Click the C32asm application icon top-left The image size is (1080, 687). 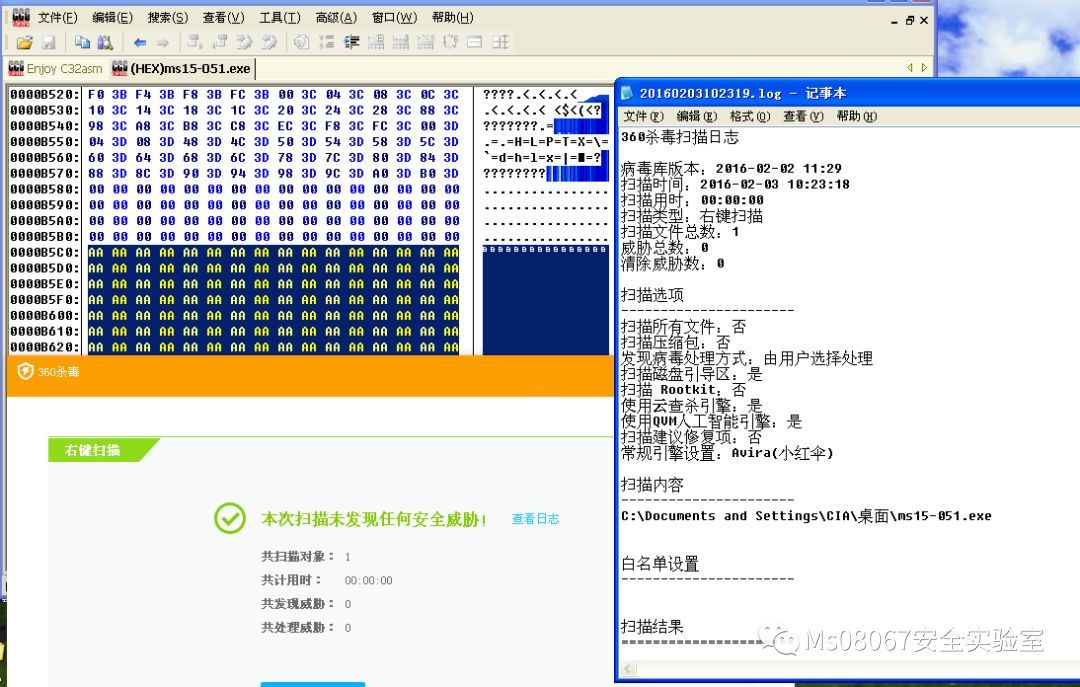click(20, 17)
